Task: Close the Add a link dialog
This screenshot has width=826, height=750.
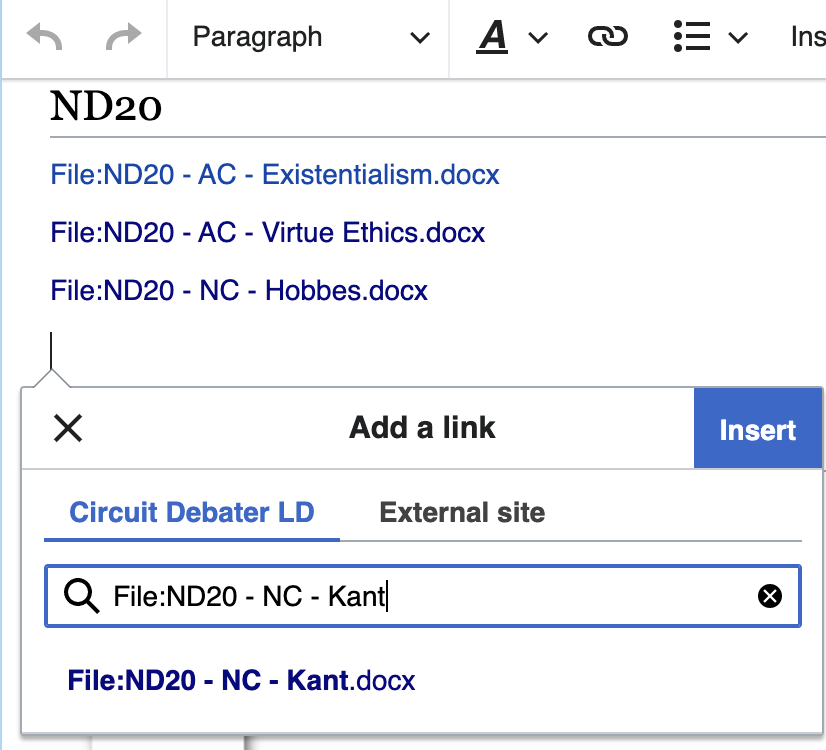Action: click(68, 428)
